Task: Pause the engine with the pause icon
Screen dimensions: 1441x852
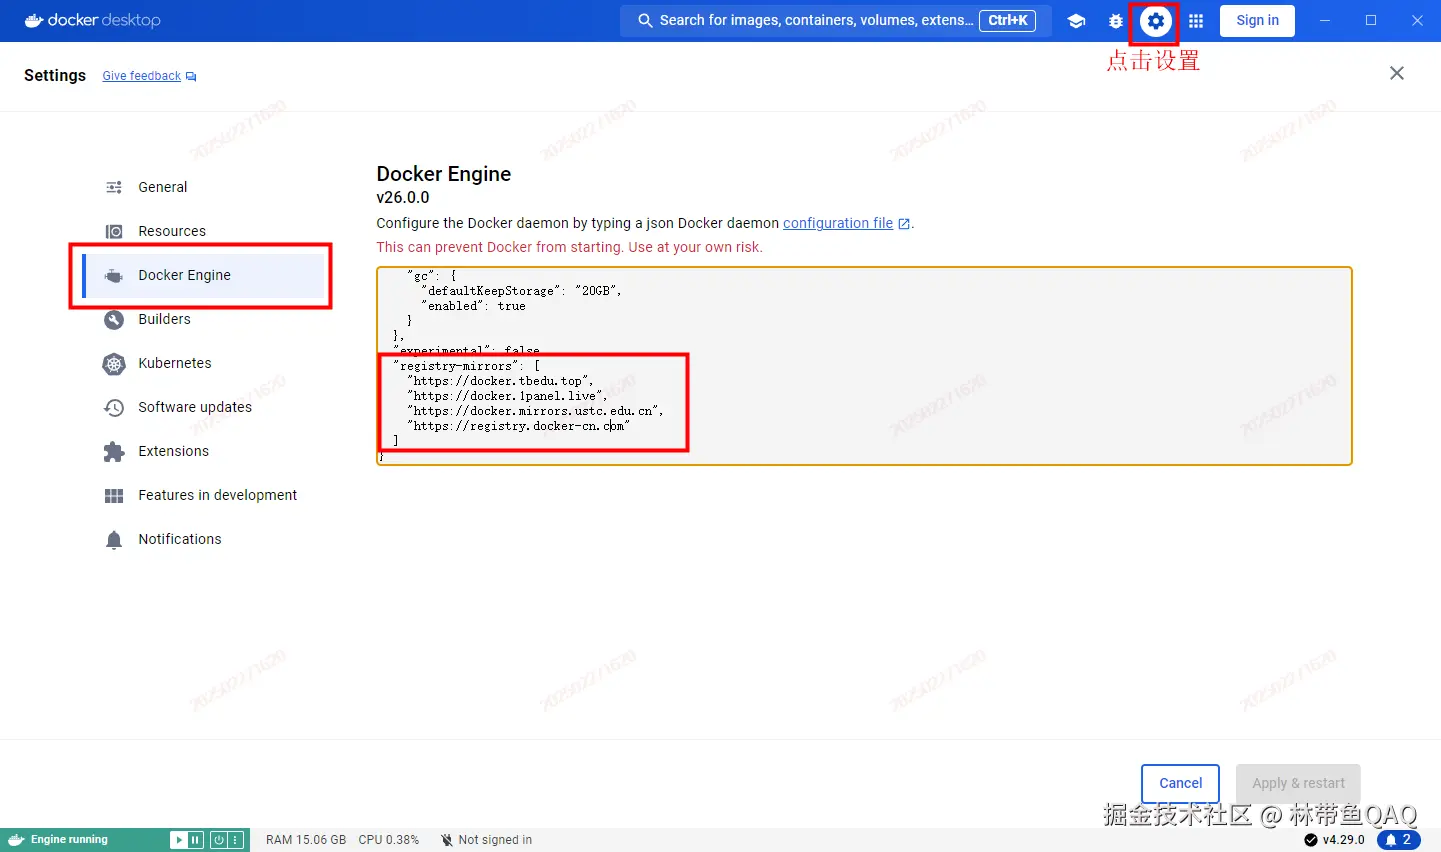Action: pyautogui.click(x=195, y=840)
